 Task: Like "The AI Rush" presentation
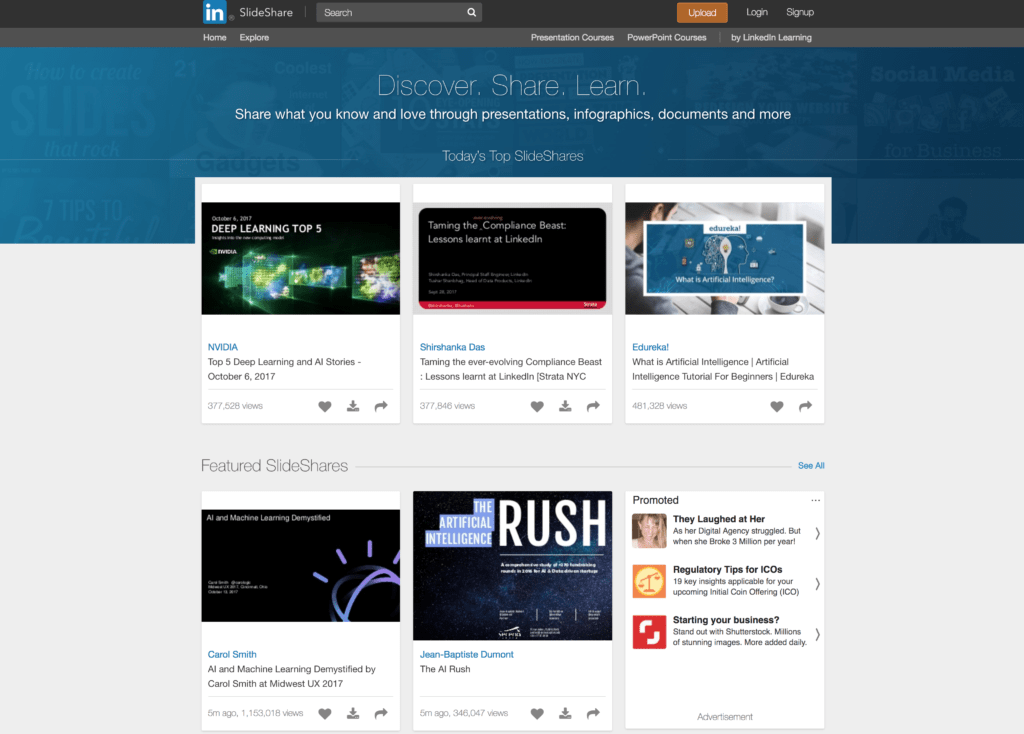pos(537,713)
